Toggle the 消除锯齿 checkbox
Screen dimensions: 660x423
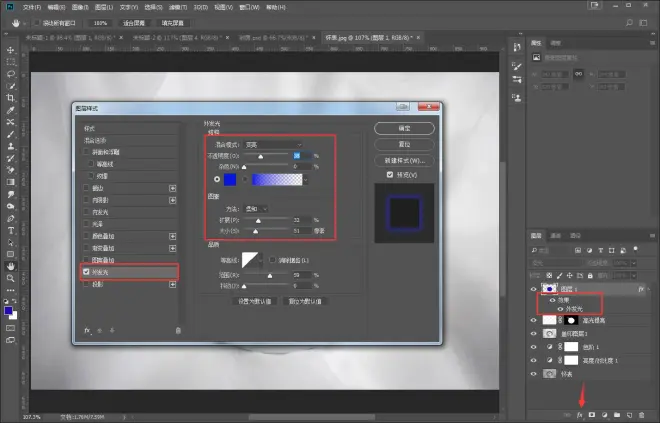[x=272, y=260]
